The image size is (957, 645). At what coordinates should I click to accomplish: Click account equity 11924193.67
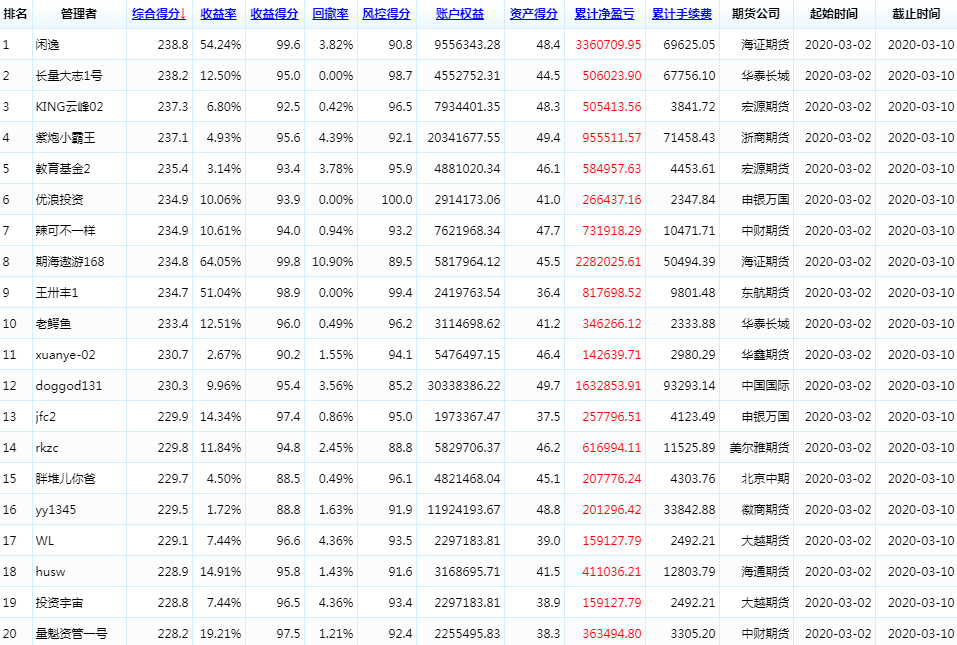(464, 510)
